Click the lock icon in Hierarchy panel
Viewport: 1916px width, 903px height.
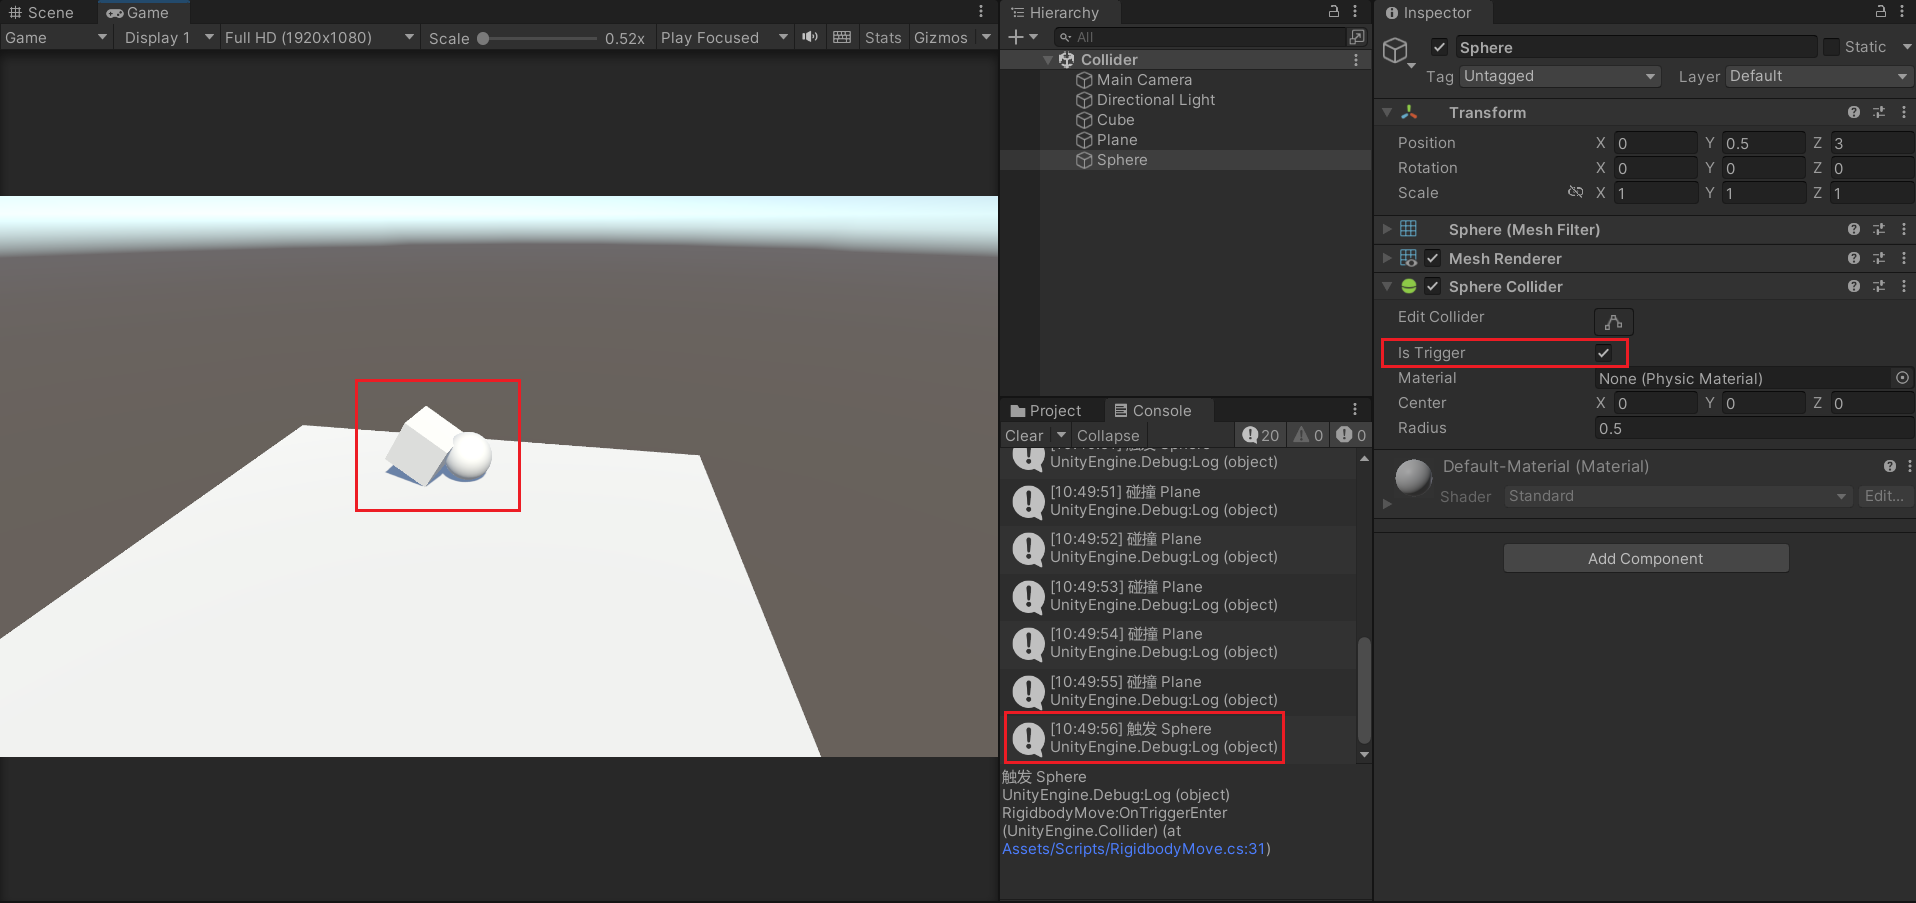click(x=1334, y=12)
